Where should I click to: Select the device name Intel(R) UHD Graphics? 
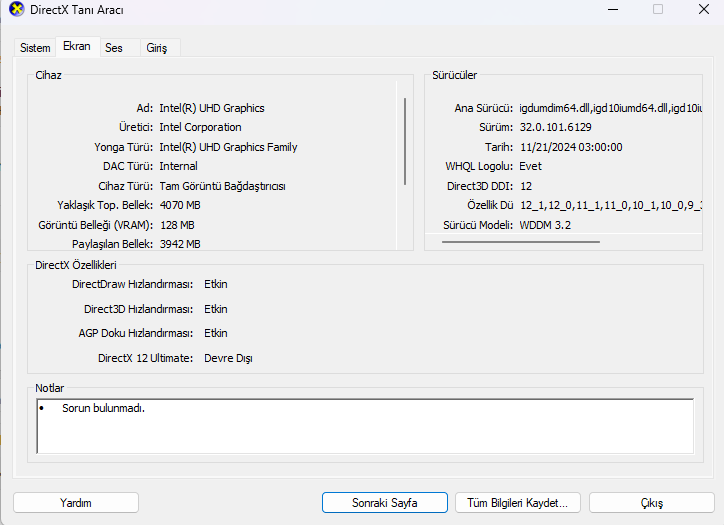212,108
